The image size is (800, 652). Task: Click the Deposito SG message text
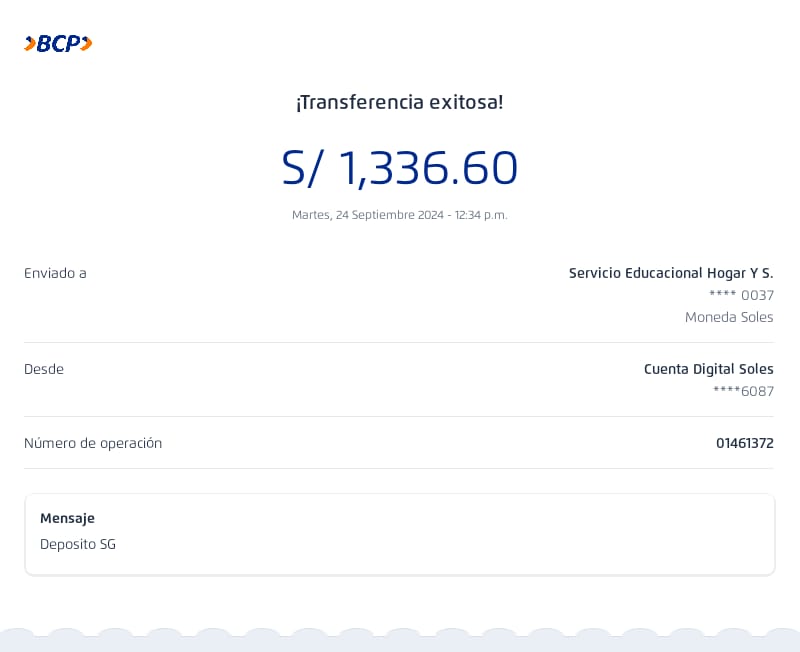tap(78, 545)
